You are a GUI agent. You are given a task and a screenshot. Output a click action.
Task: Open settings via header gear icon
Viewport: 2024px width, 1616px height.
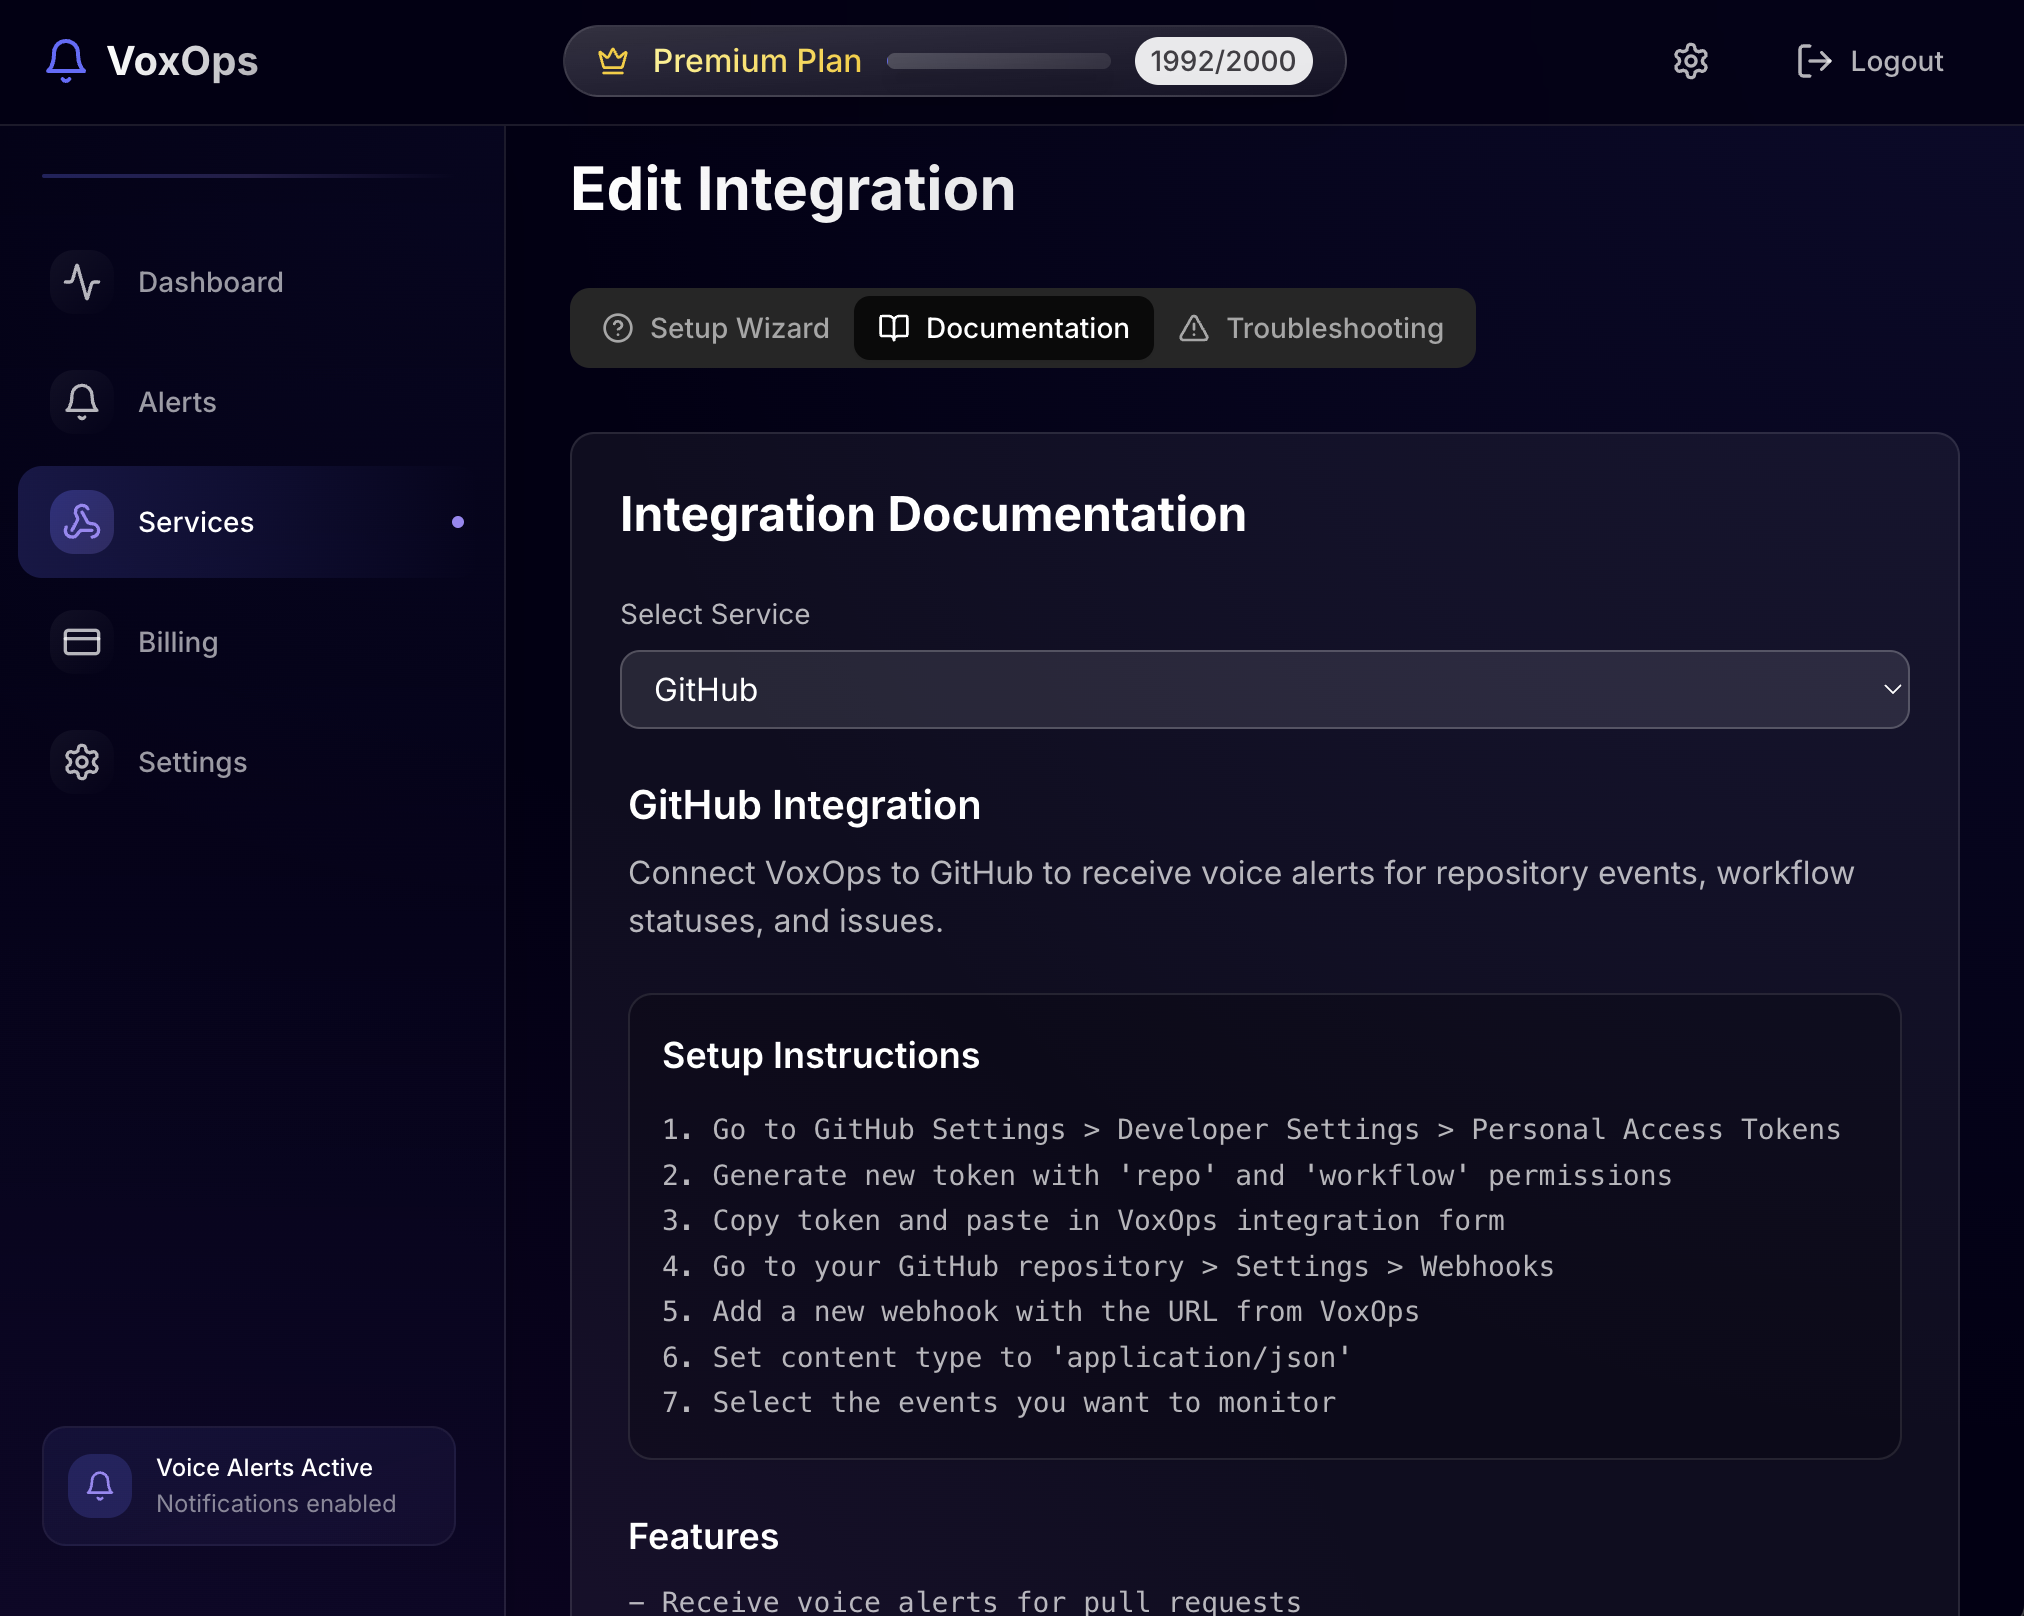pos(1690,61)
